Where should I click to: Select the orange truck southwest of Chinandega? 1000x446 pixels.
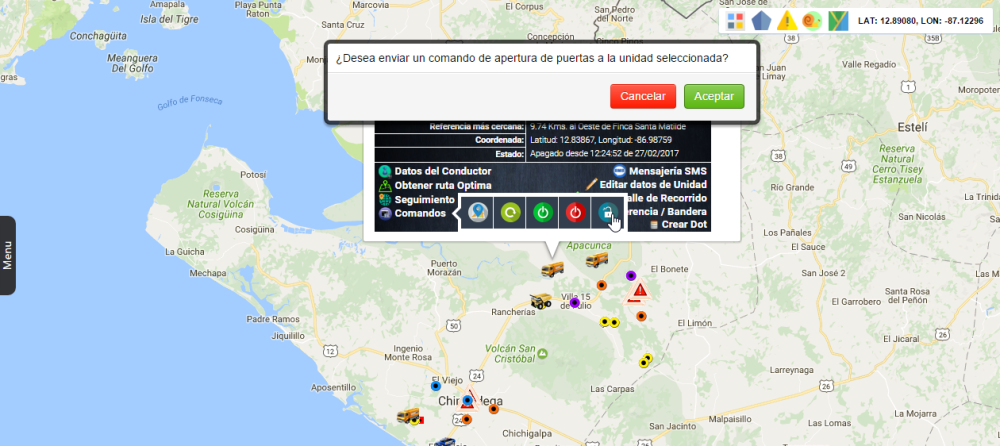408,416
